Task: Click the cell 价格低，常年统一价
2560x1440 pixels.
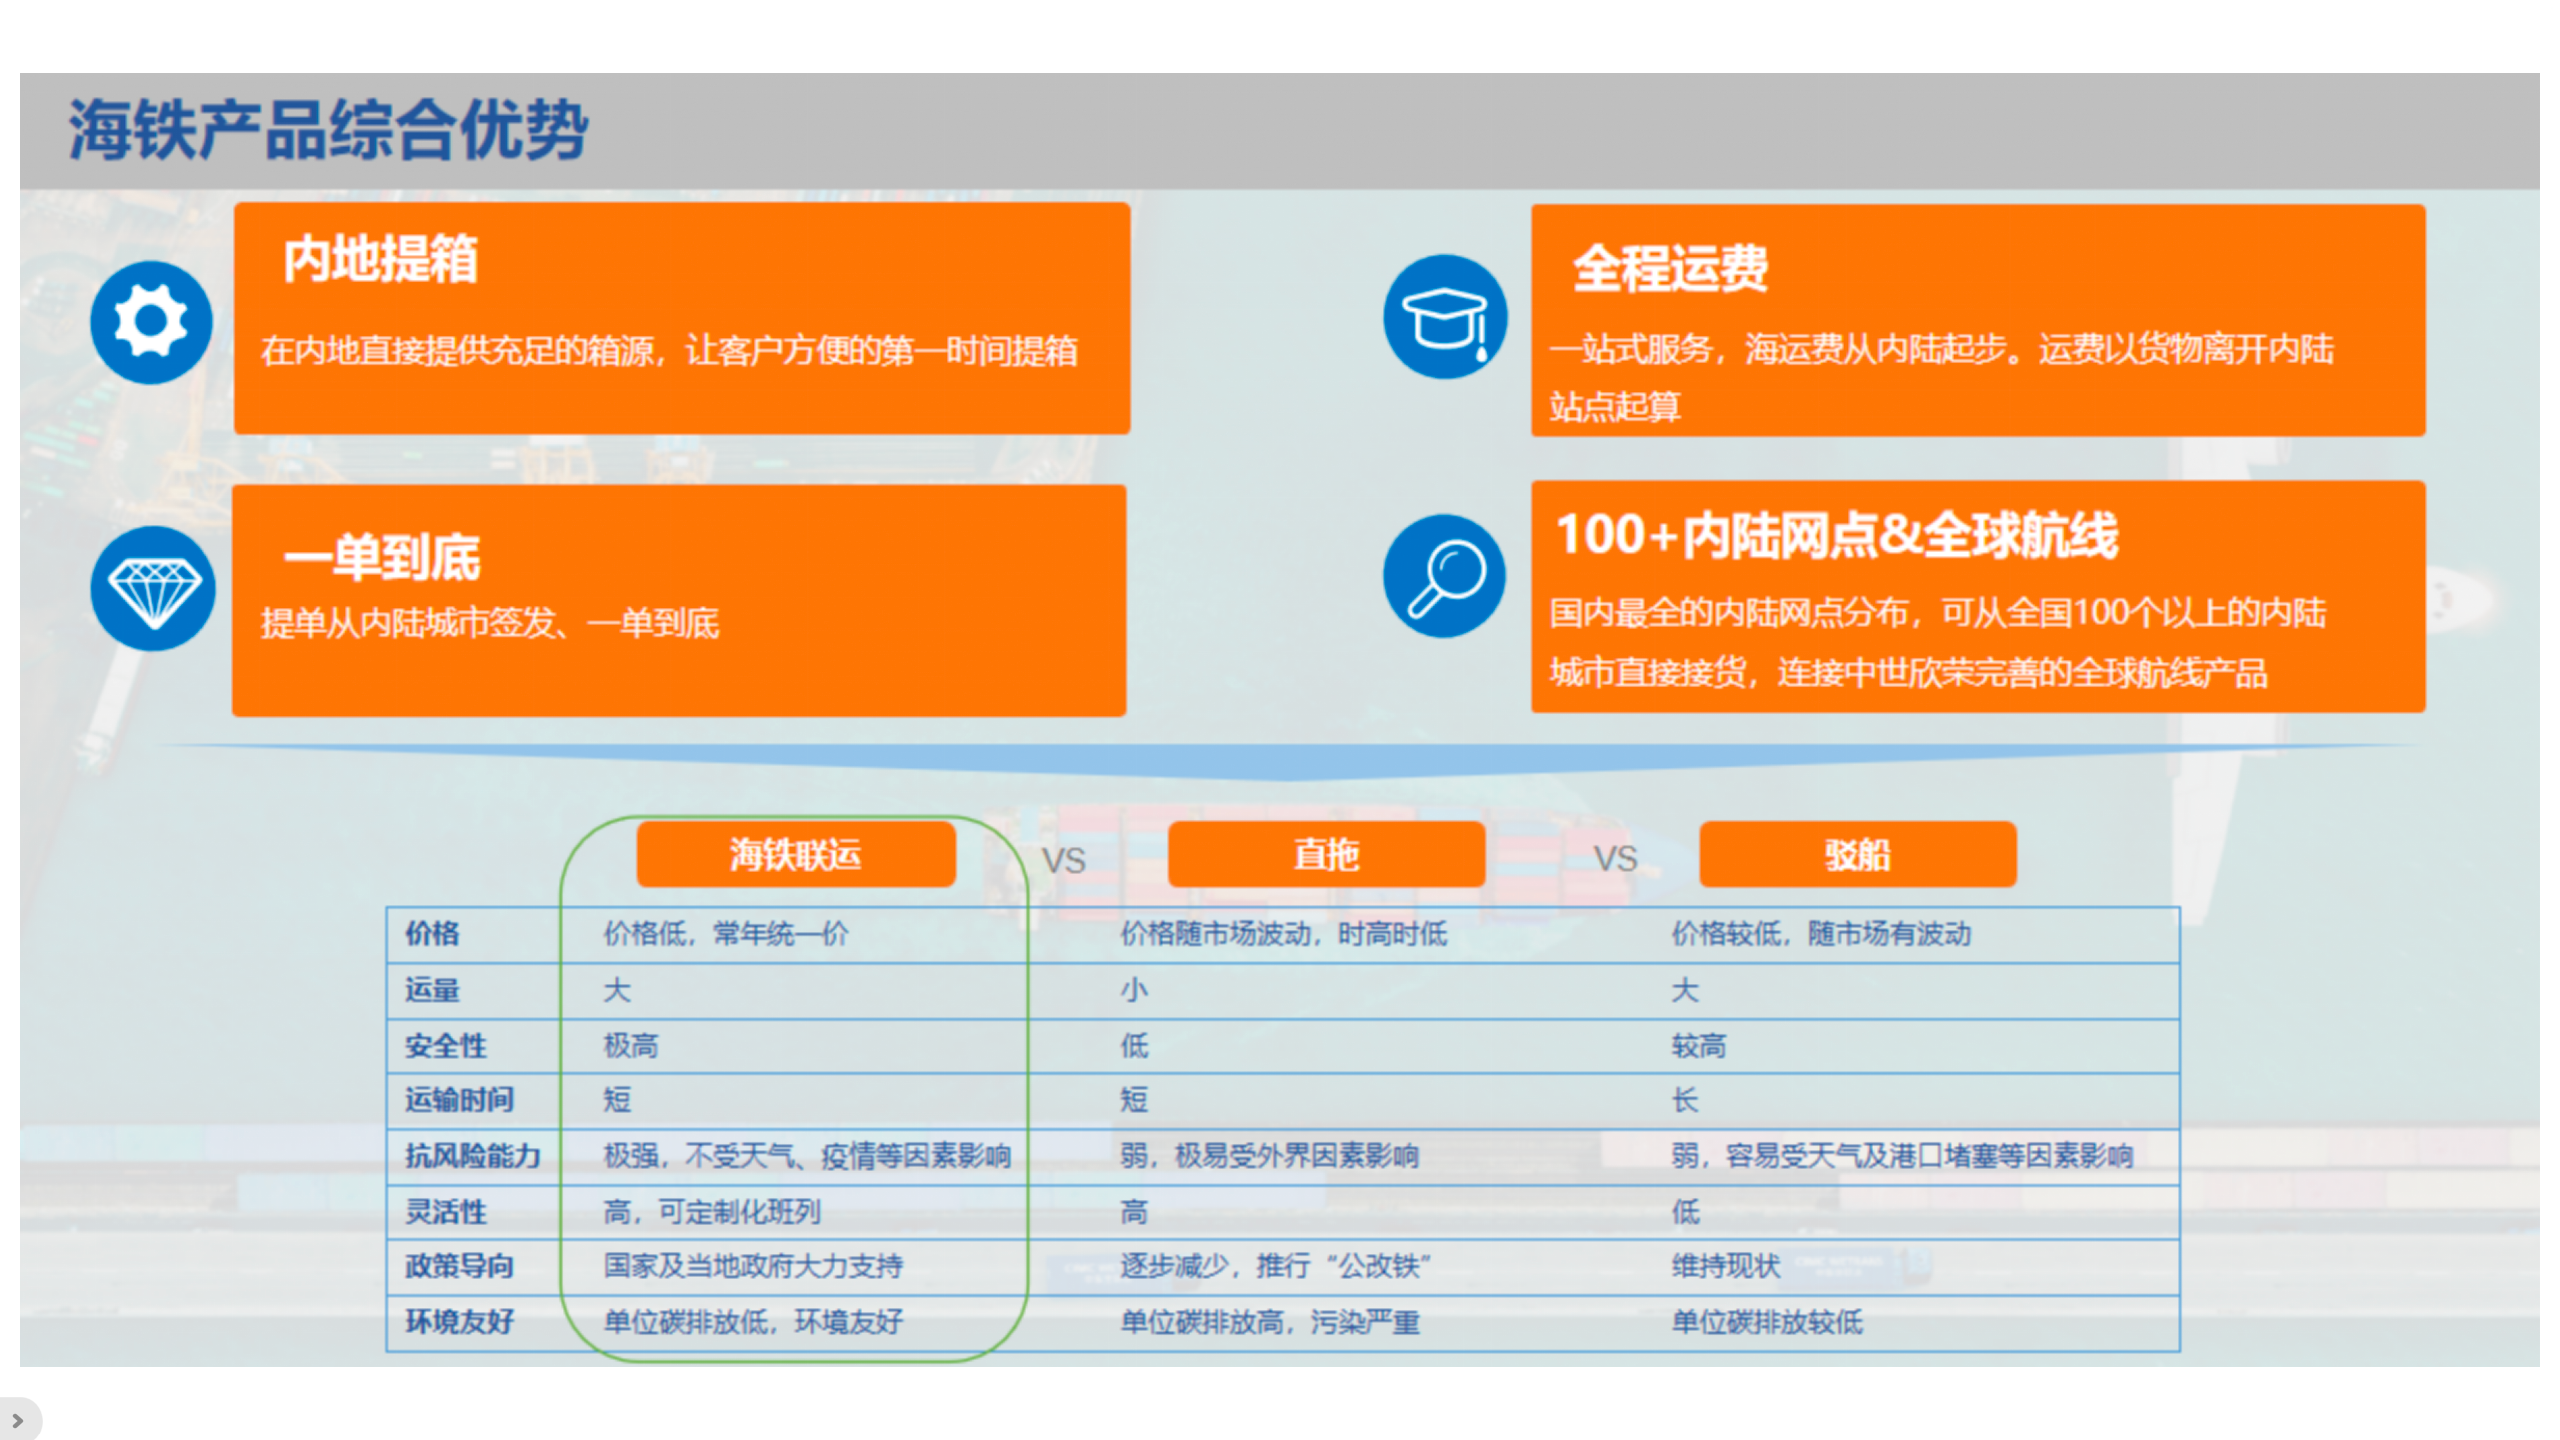Action: click(725, 934)
